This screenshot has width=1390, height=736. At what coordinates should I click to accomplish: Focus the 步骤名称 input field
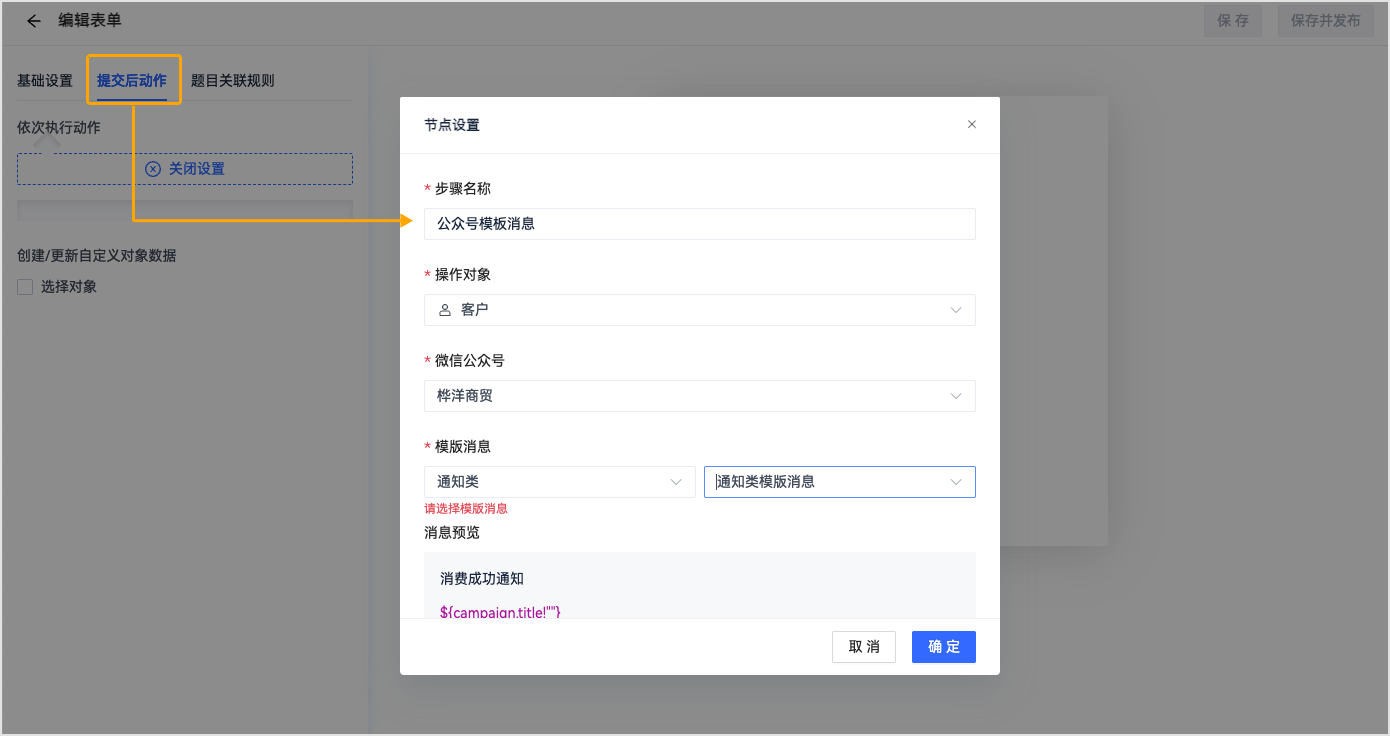click(700, 224)
